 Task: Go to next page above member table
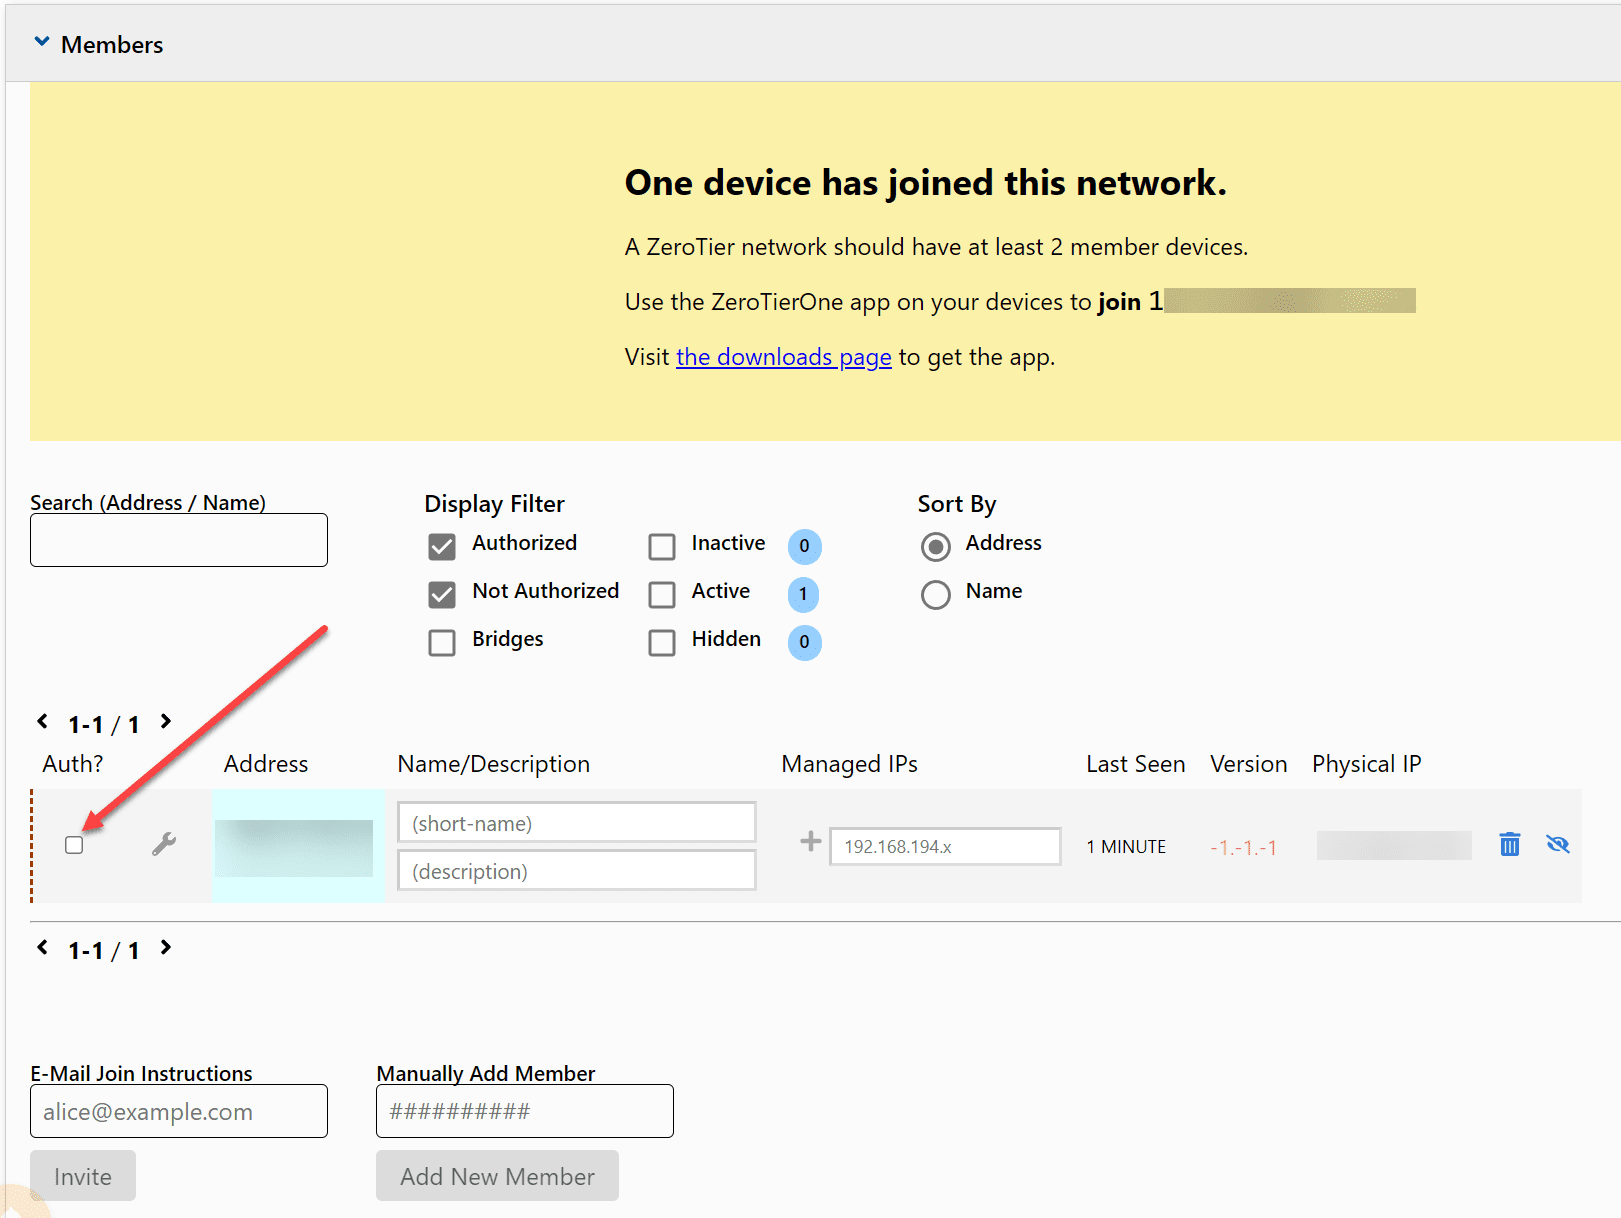point(166,721)
